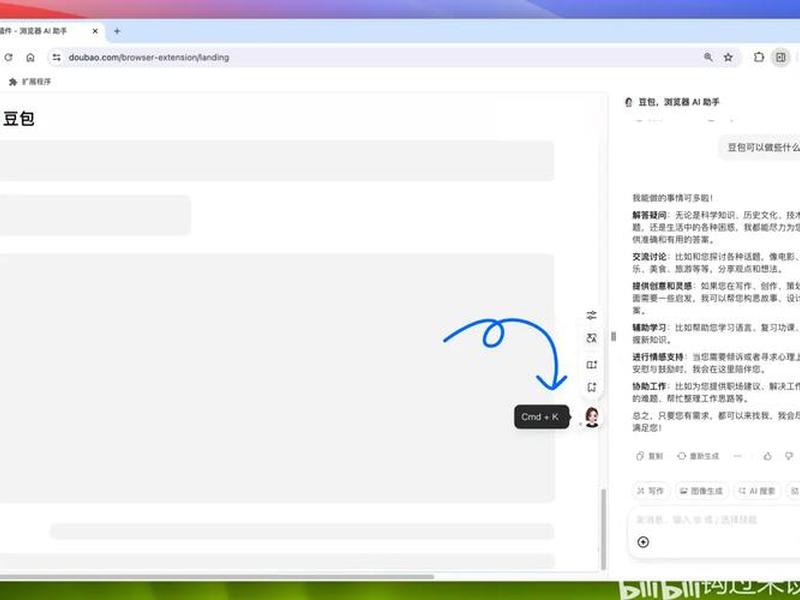
Task: Click the 豆包可以做些什么 message bubble
Action: [760, 147]
